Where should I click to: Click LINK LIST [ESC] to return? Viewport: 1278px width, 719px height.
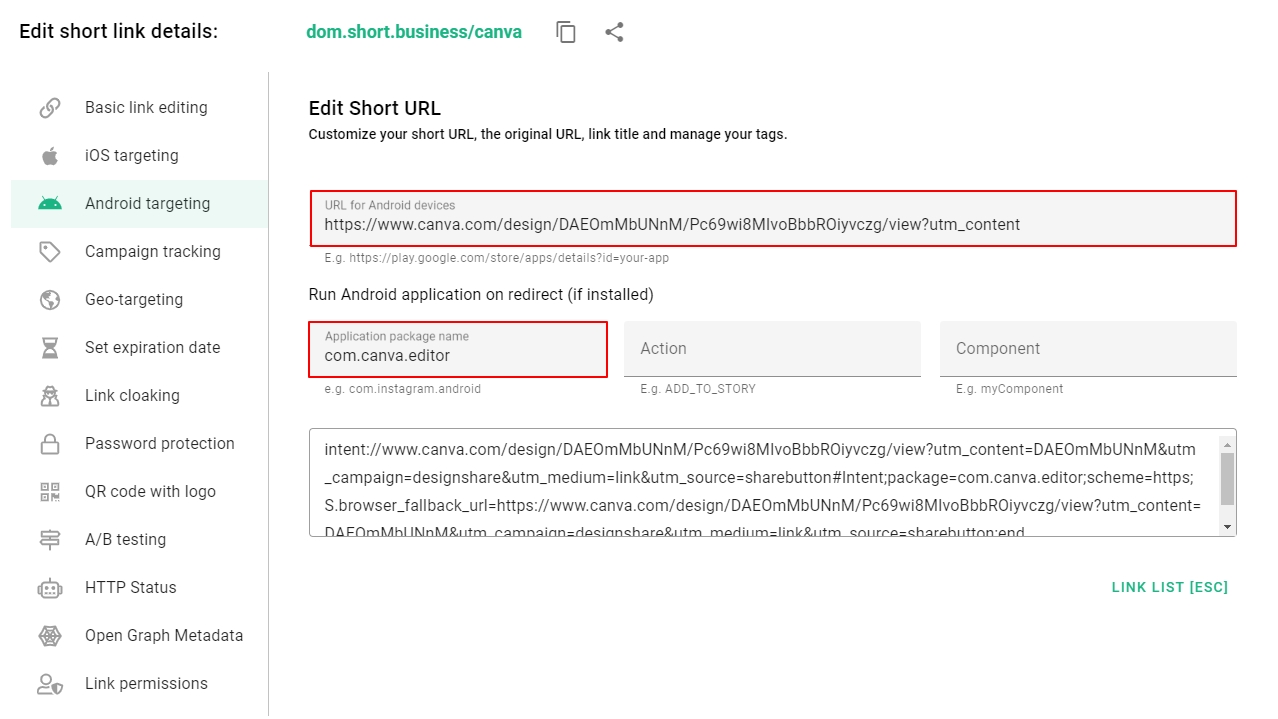(x=1169, y=587)
